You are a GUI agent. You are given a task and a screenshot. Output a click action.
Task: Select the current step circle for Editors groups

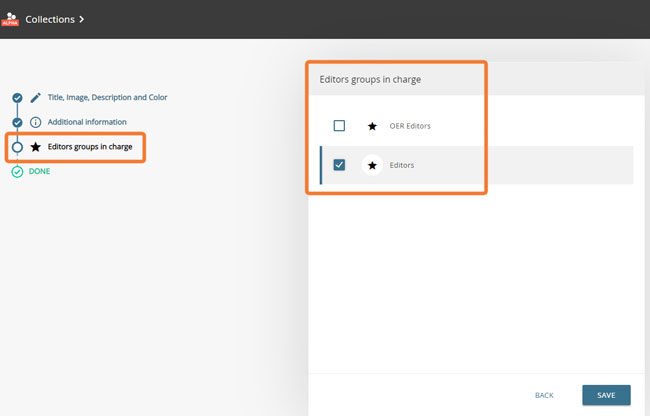(x=17, y=147)
